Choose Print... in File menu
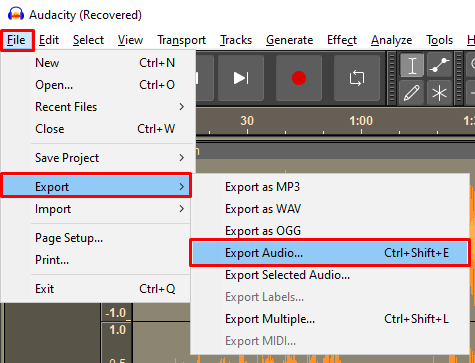 point(97,260)
